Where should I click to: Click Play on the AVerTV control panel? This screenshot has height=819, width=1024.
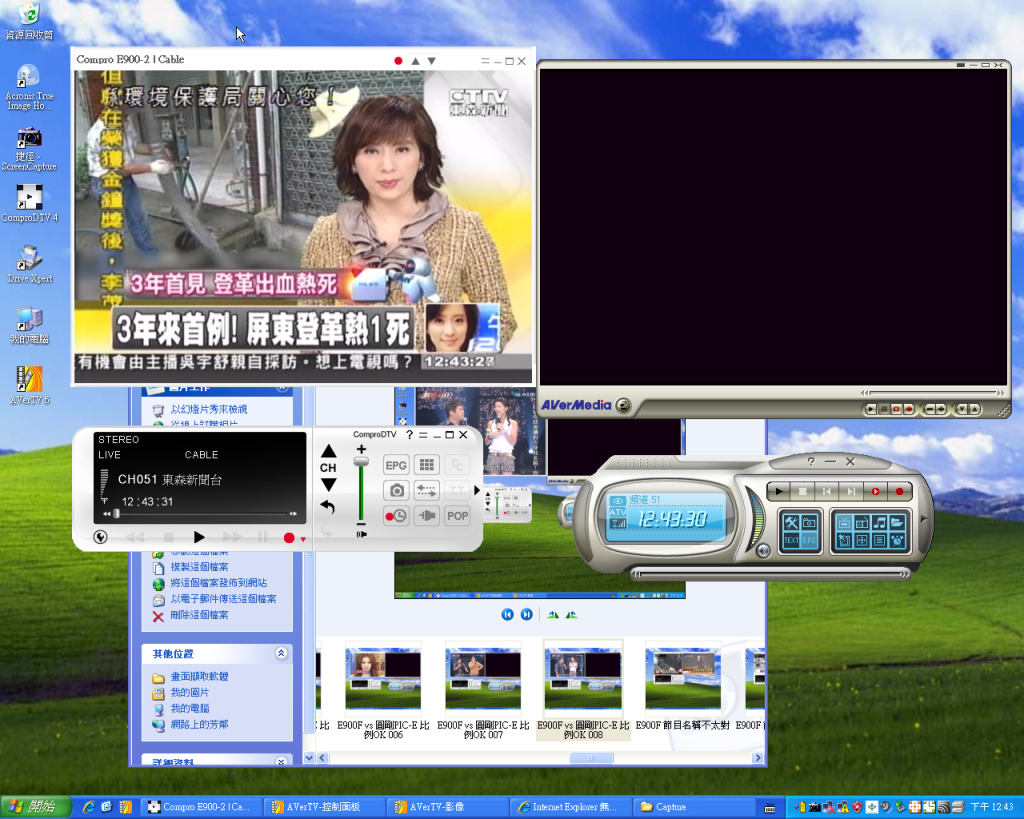[778, 492]
